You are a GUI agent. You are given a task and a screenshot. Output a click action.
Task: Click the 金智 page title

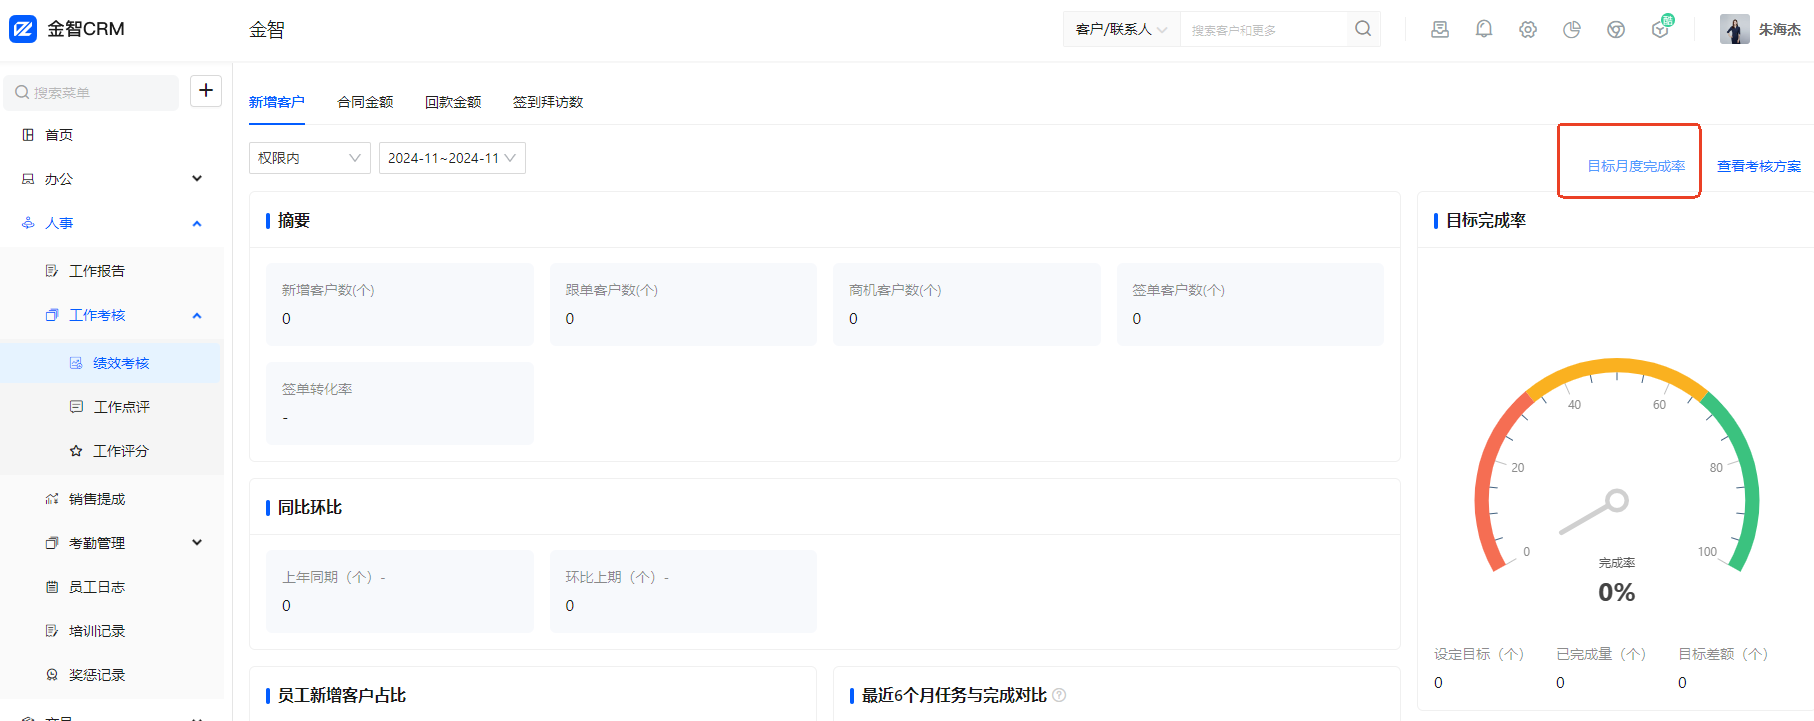(267, 29)
